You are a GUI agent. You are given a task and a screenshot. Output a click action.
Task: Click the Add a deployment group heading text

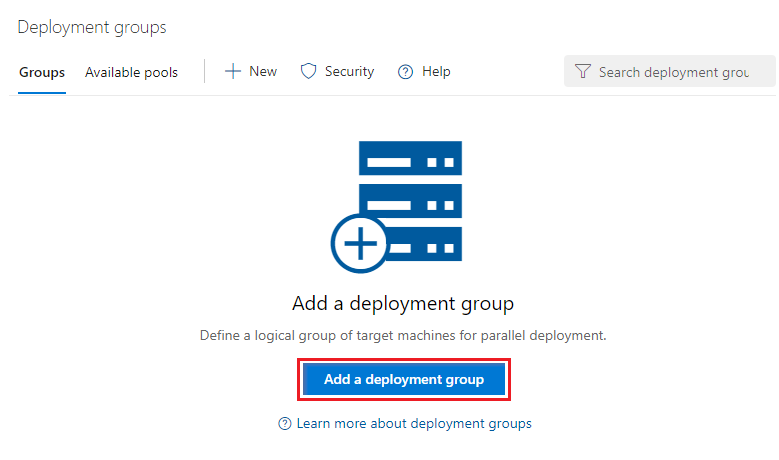(403, 303)
